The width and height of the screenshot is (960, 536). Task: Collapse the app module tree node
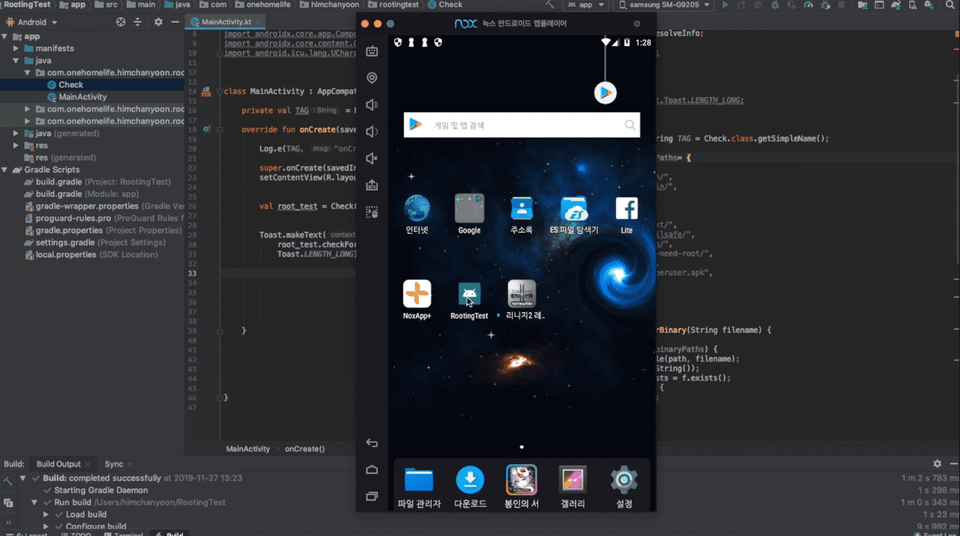5,37
